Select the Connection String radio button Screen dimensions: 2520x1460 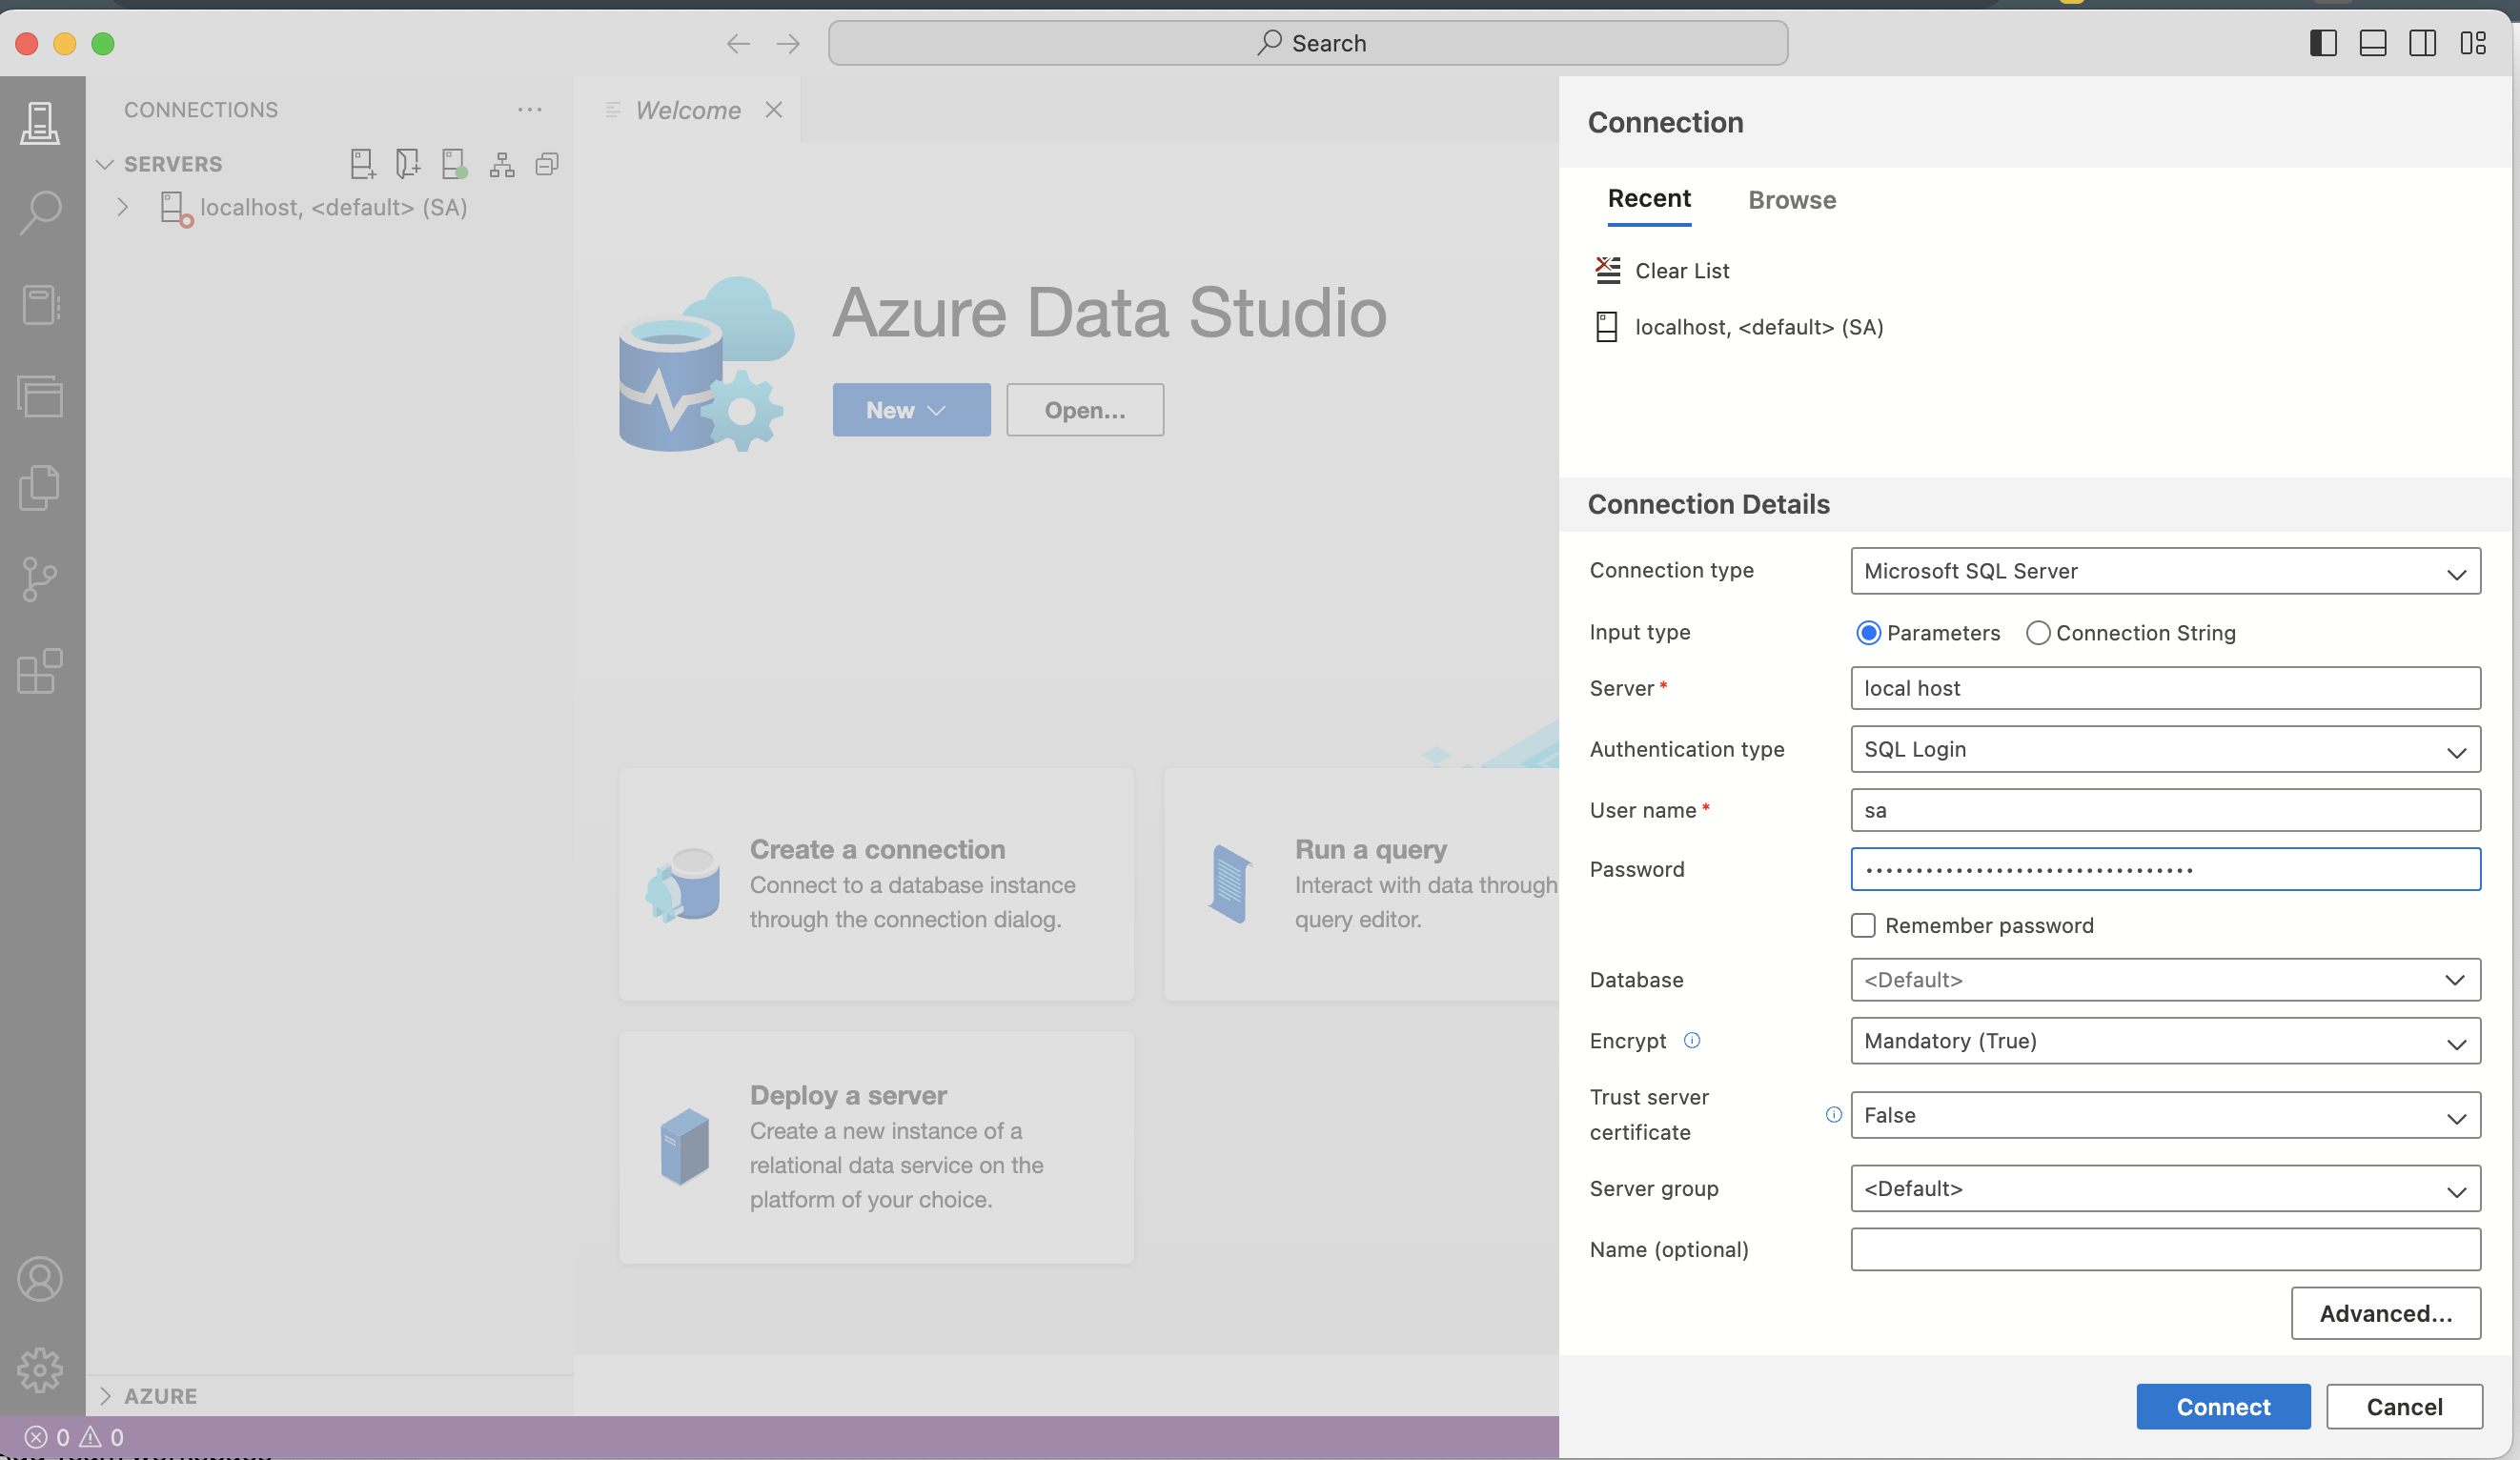tap(2038, 633)
